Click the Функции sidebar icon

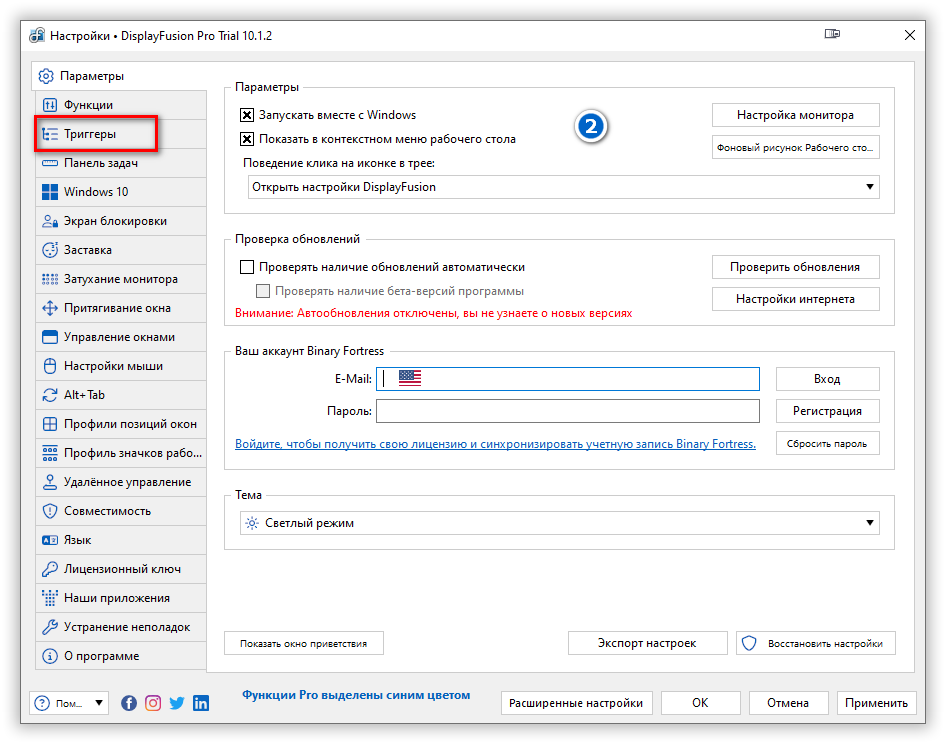tap(50, 105)
